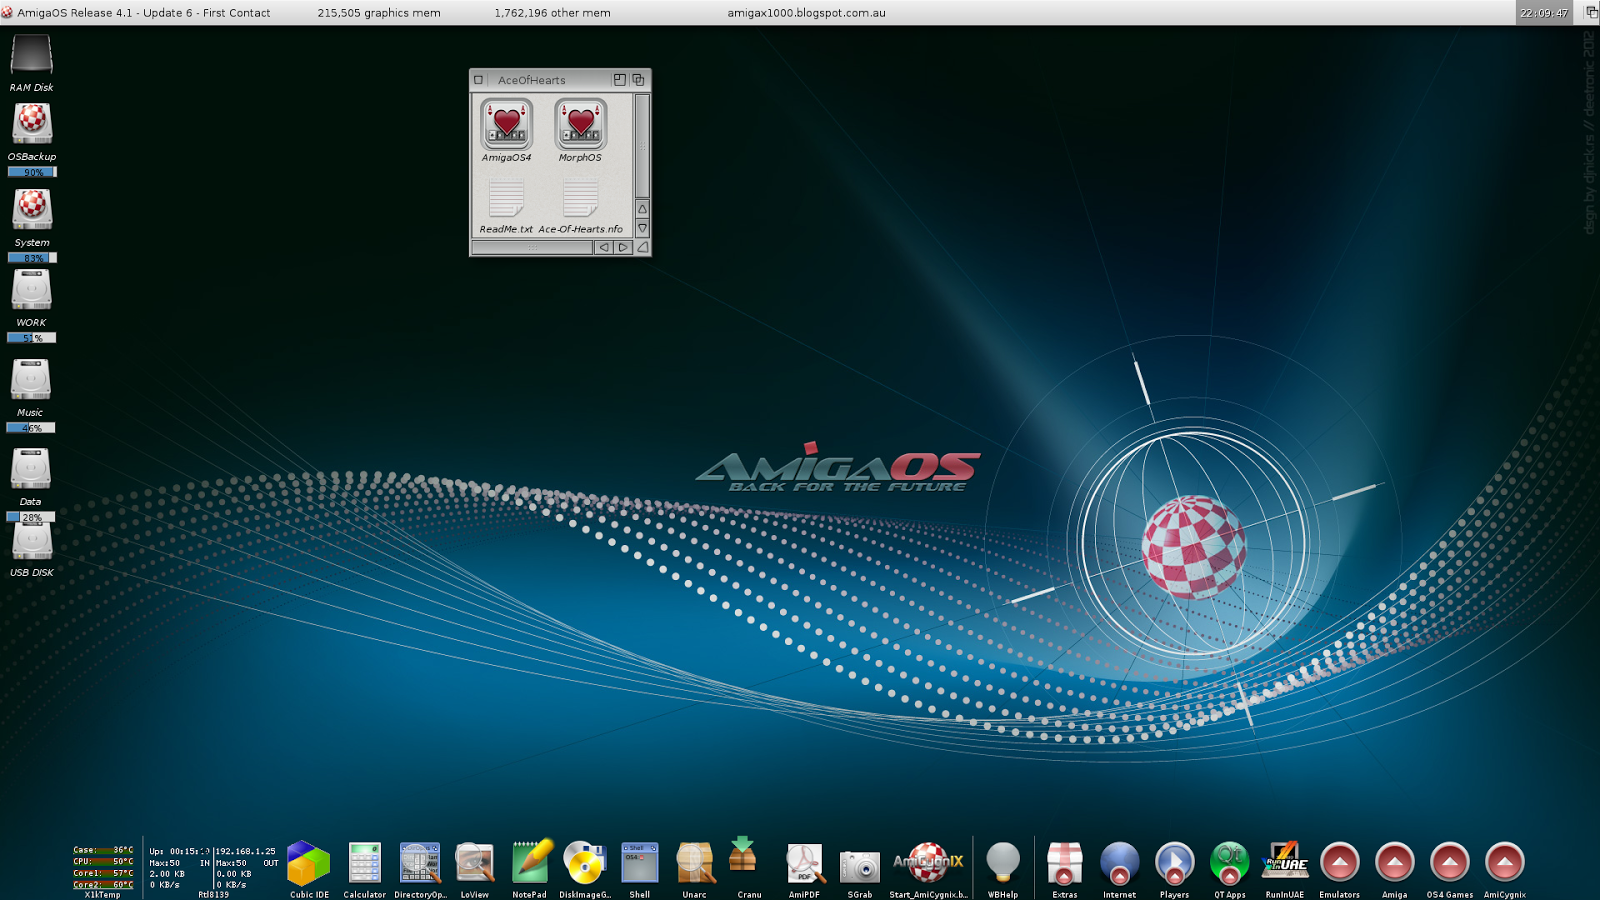The width and height of the screenshot is (1600, 900).
Task: Click the AmigaOS Release 4.1 title text
Action: click(144, 13)
